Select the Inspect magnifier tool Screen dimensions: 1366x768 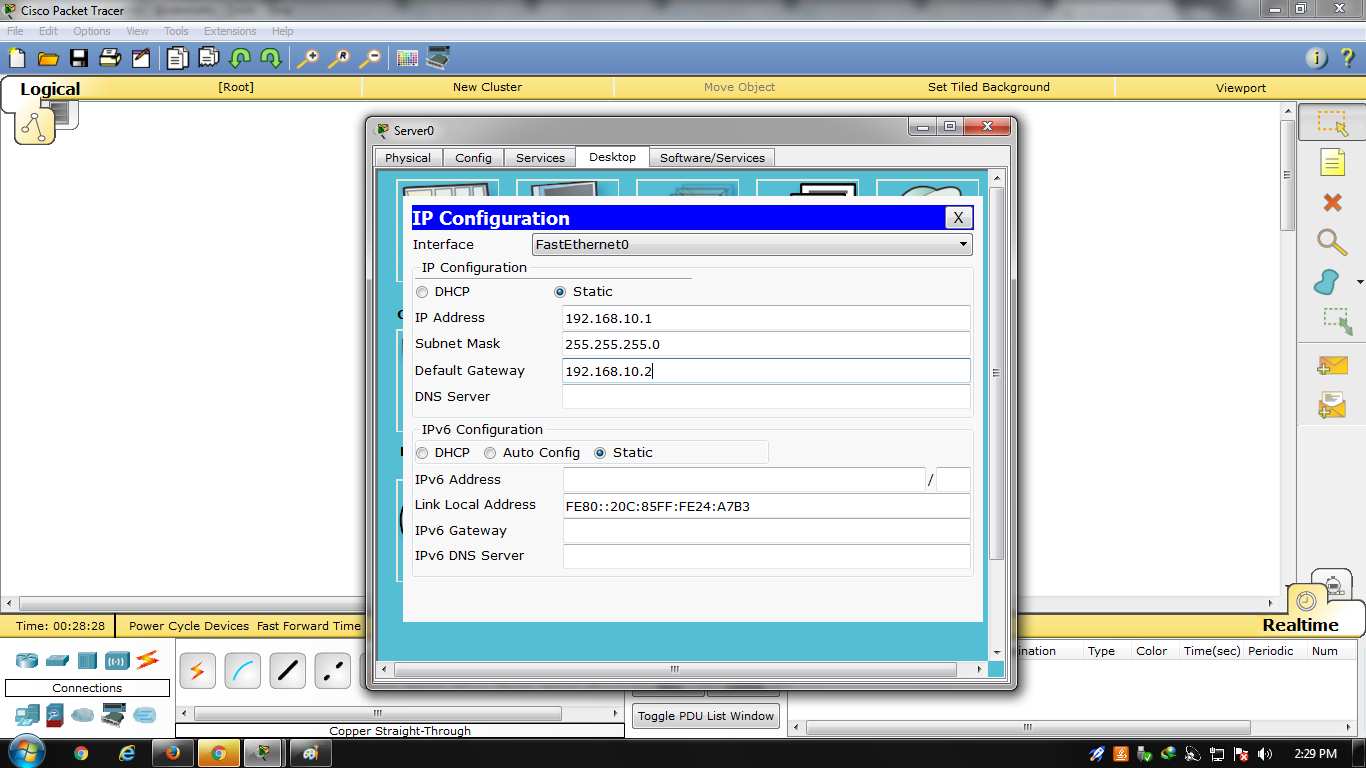point(1332,242)
